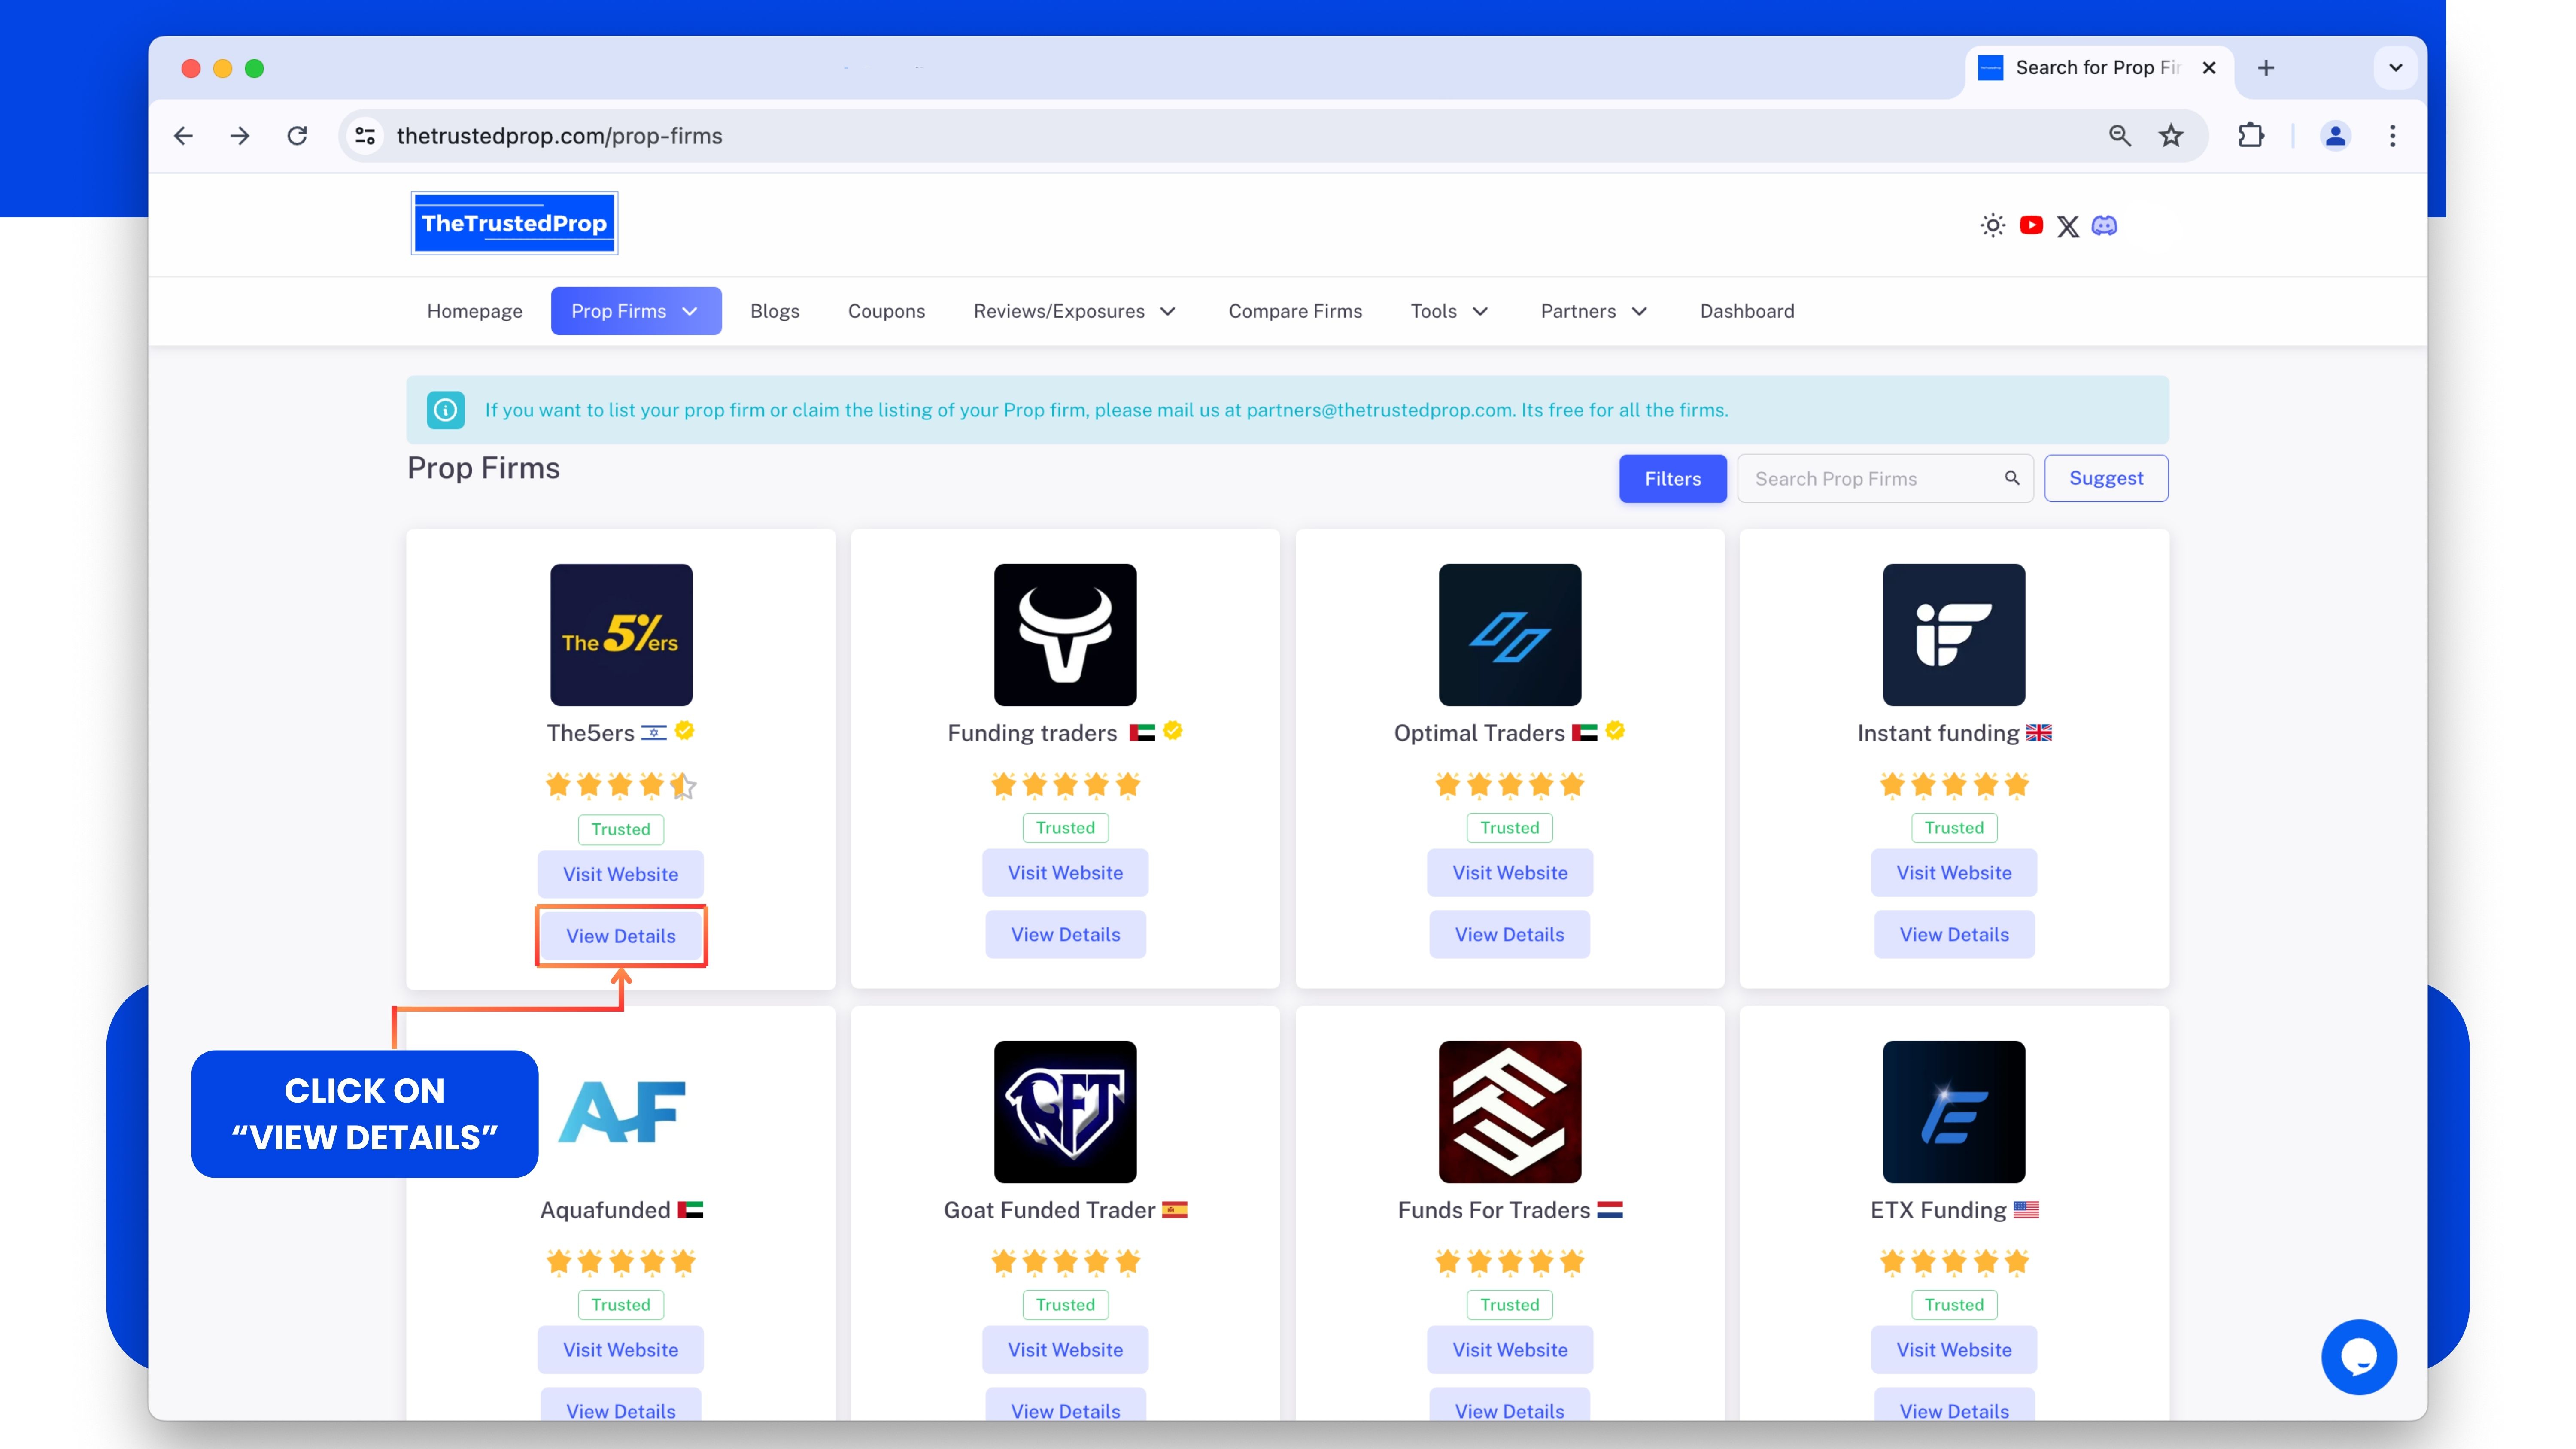Open Aquafunded AF logo
Viewport: 2576px width, 1449px height.
click(x=621, y=1112)
